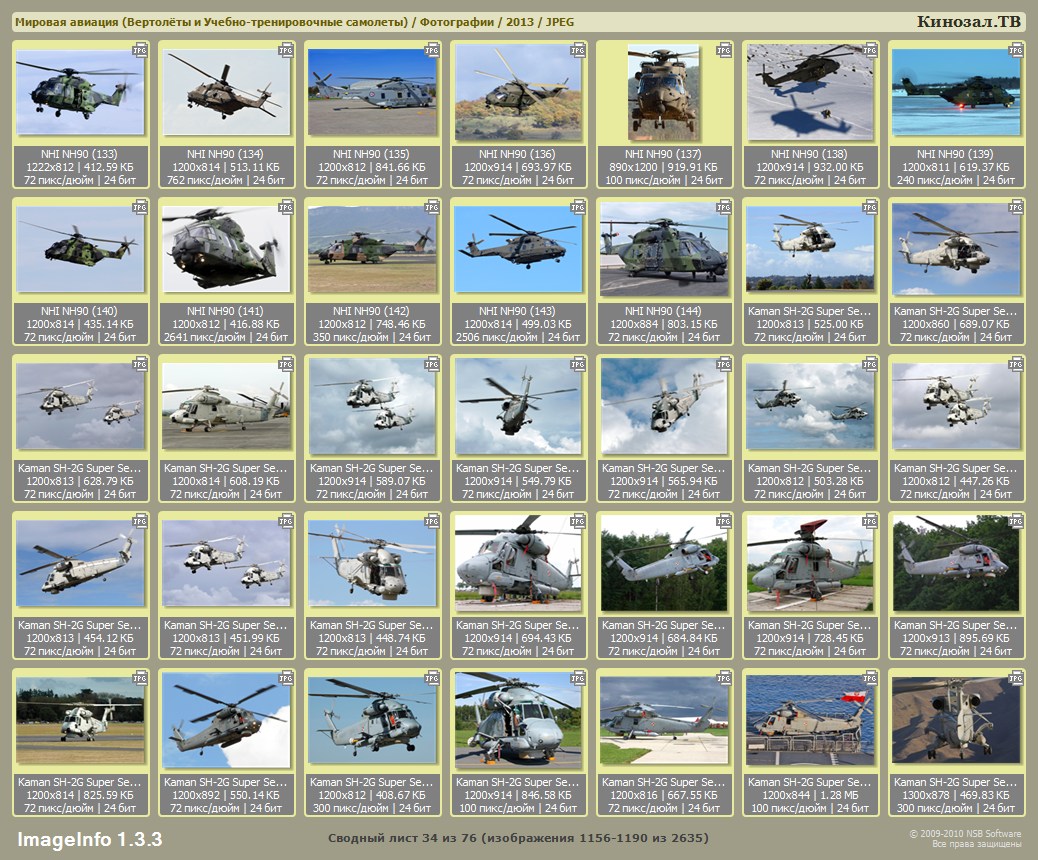Click the '1222x812 | 412.59 КБ' size text

[x=80, y=167]
